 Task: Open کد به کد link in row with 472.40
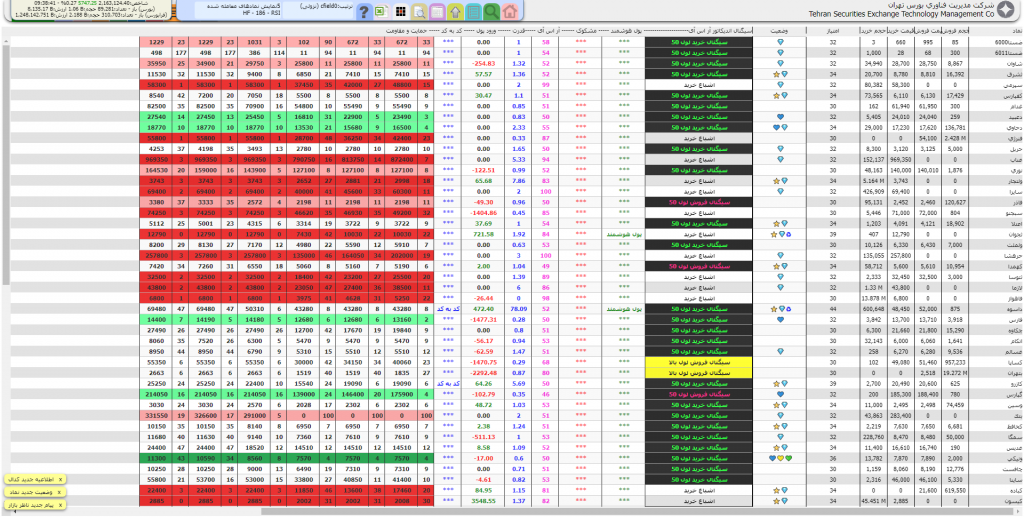(x=448, y=308)
